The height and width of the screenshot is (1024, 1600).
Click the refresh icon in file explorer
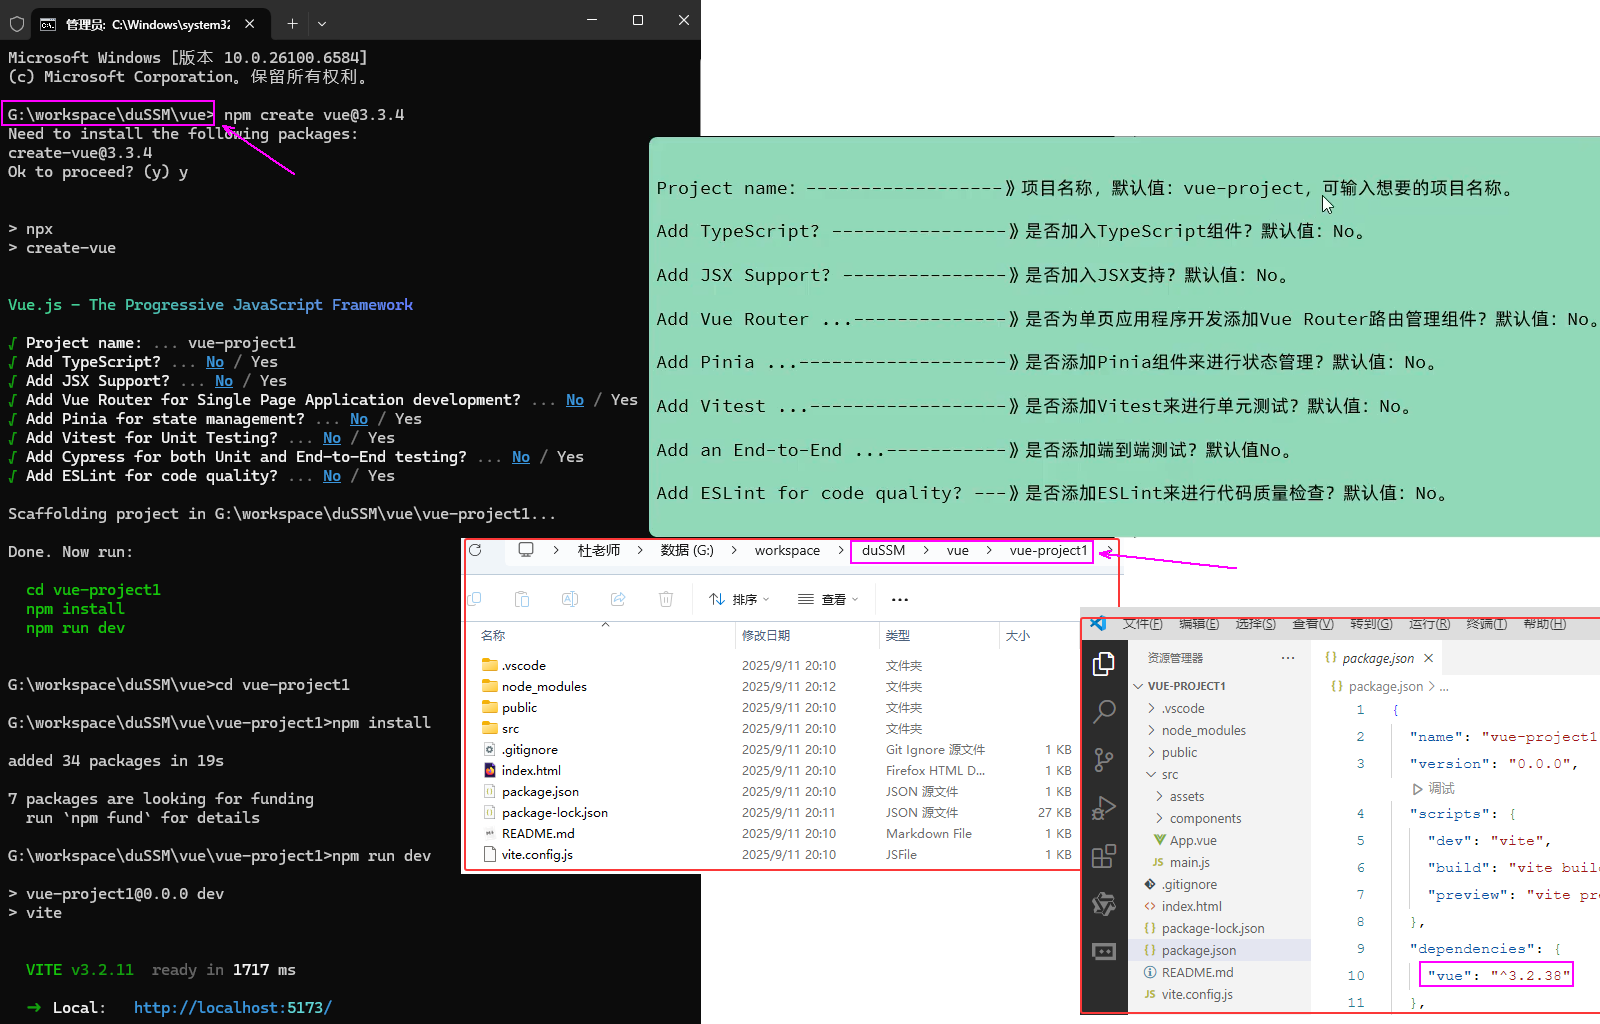(x=476, y=550)
